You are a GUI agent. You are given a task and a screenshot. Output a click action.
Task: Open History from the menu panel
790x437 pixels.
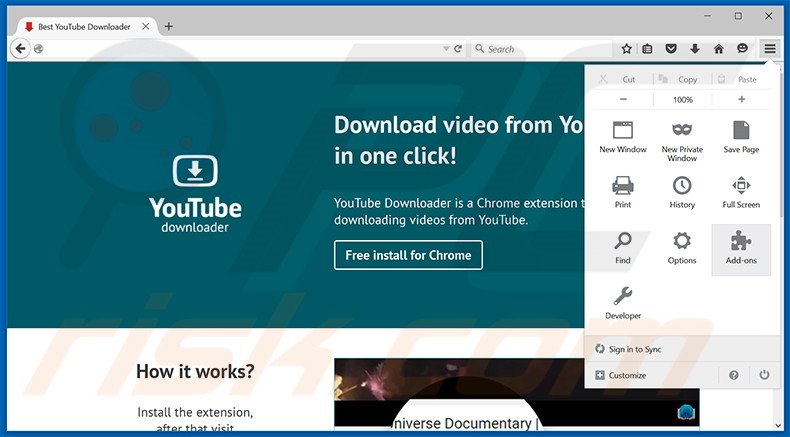tap(682, 193)
